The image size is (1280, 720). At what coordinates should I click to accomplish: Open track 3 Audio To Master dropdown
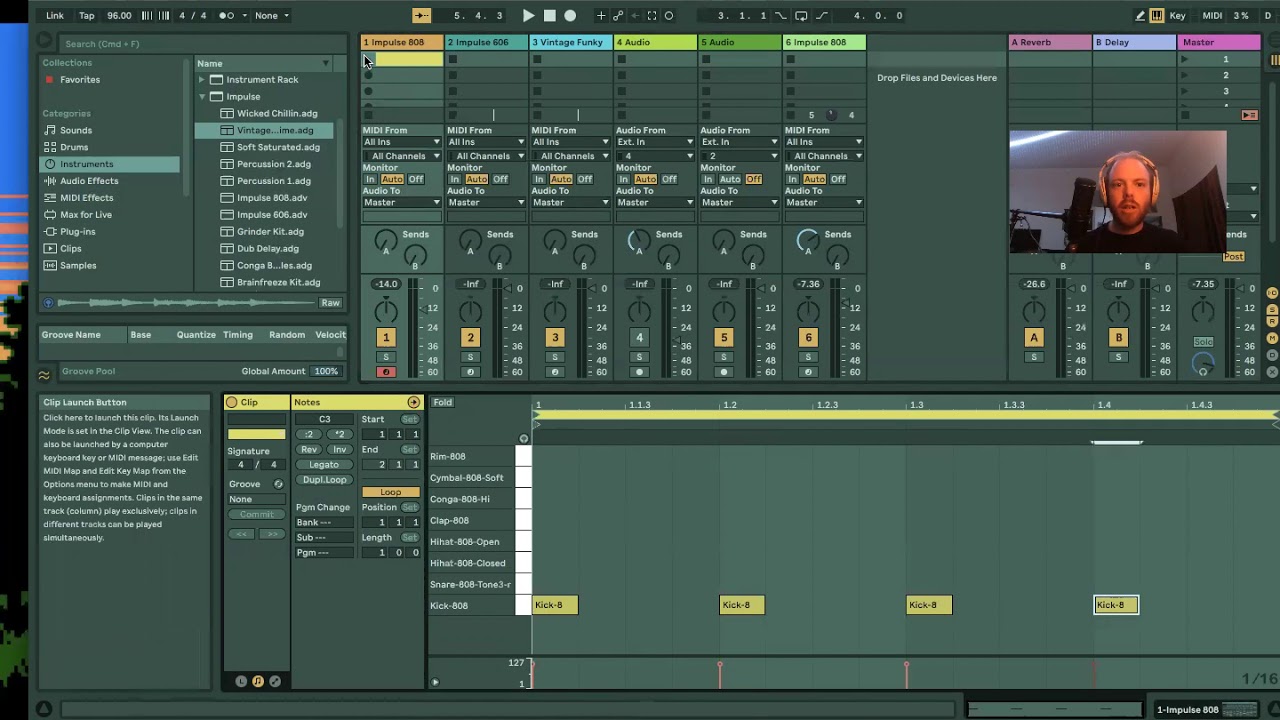pyautogui.click(x=570, y=203)
